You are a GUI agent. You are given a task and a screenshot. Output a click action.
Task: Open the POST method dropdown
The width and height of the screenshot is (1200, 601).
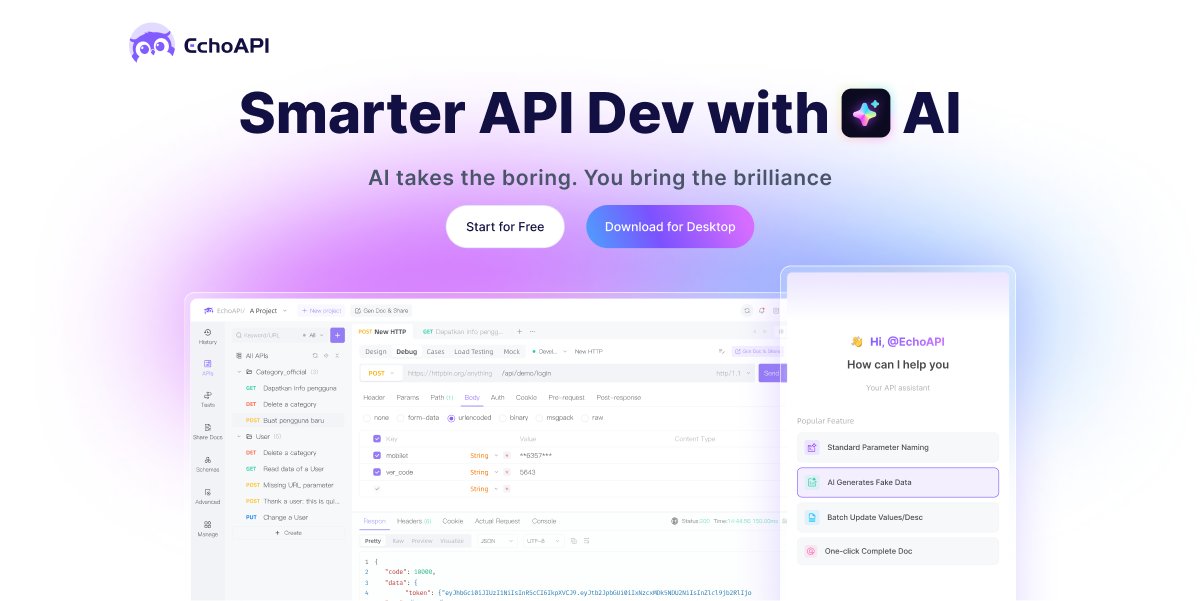click(381, 372)
